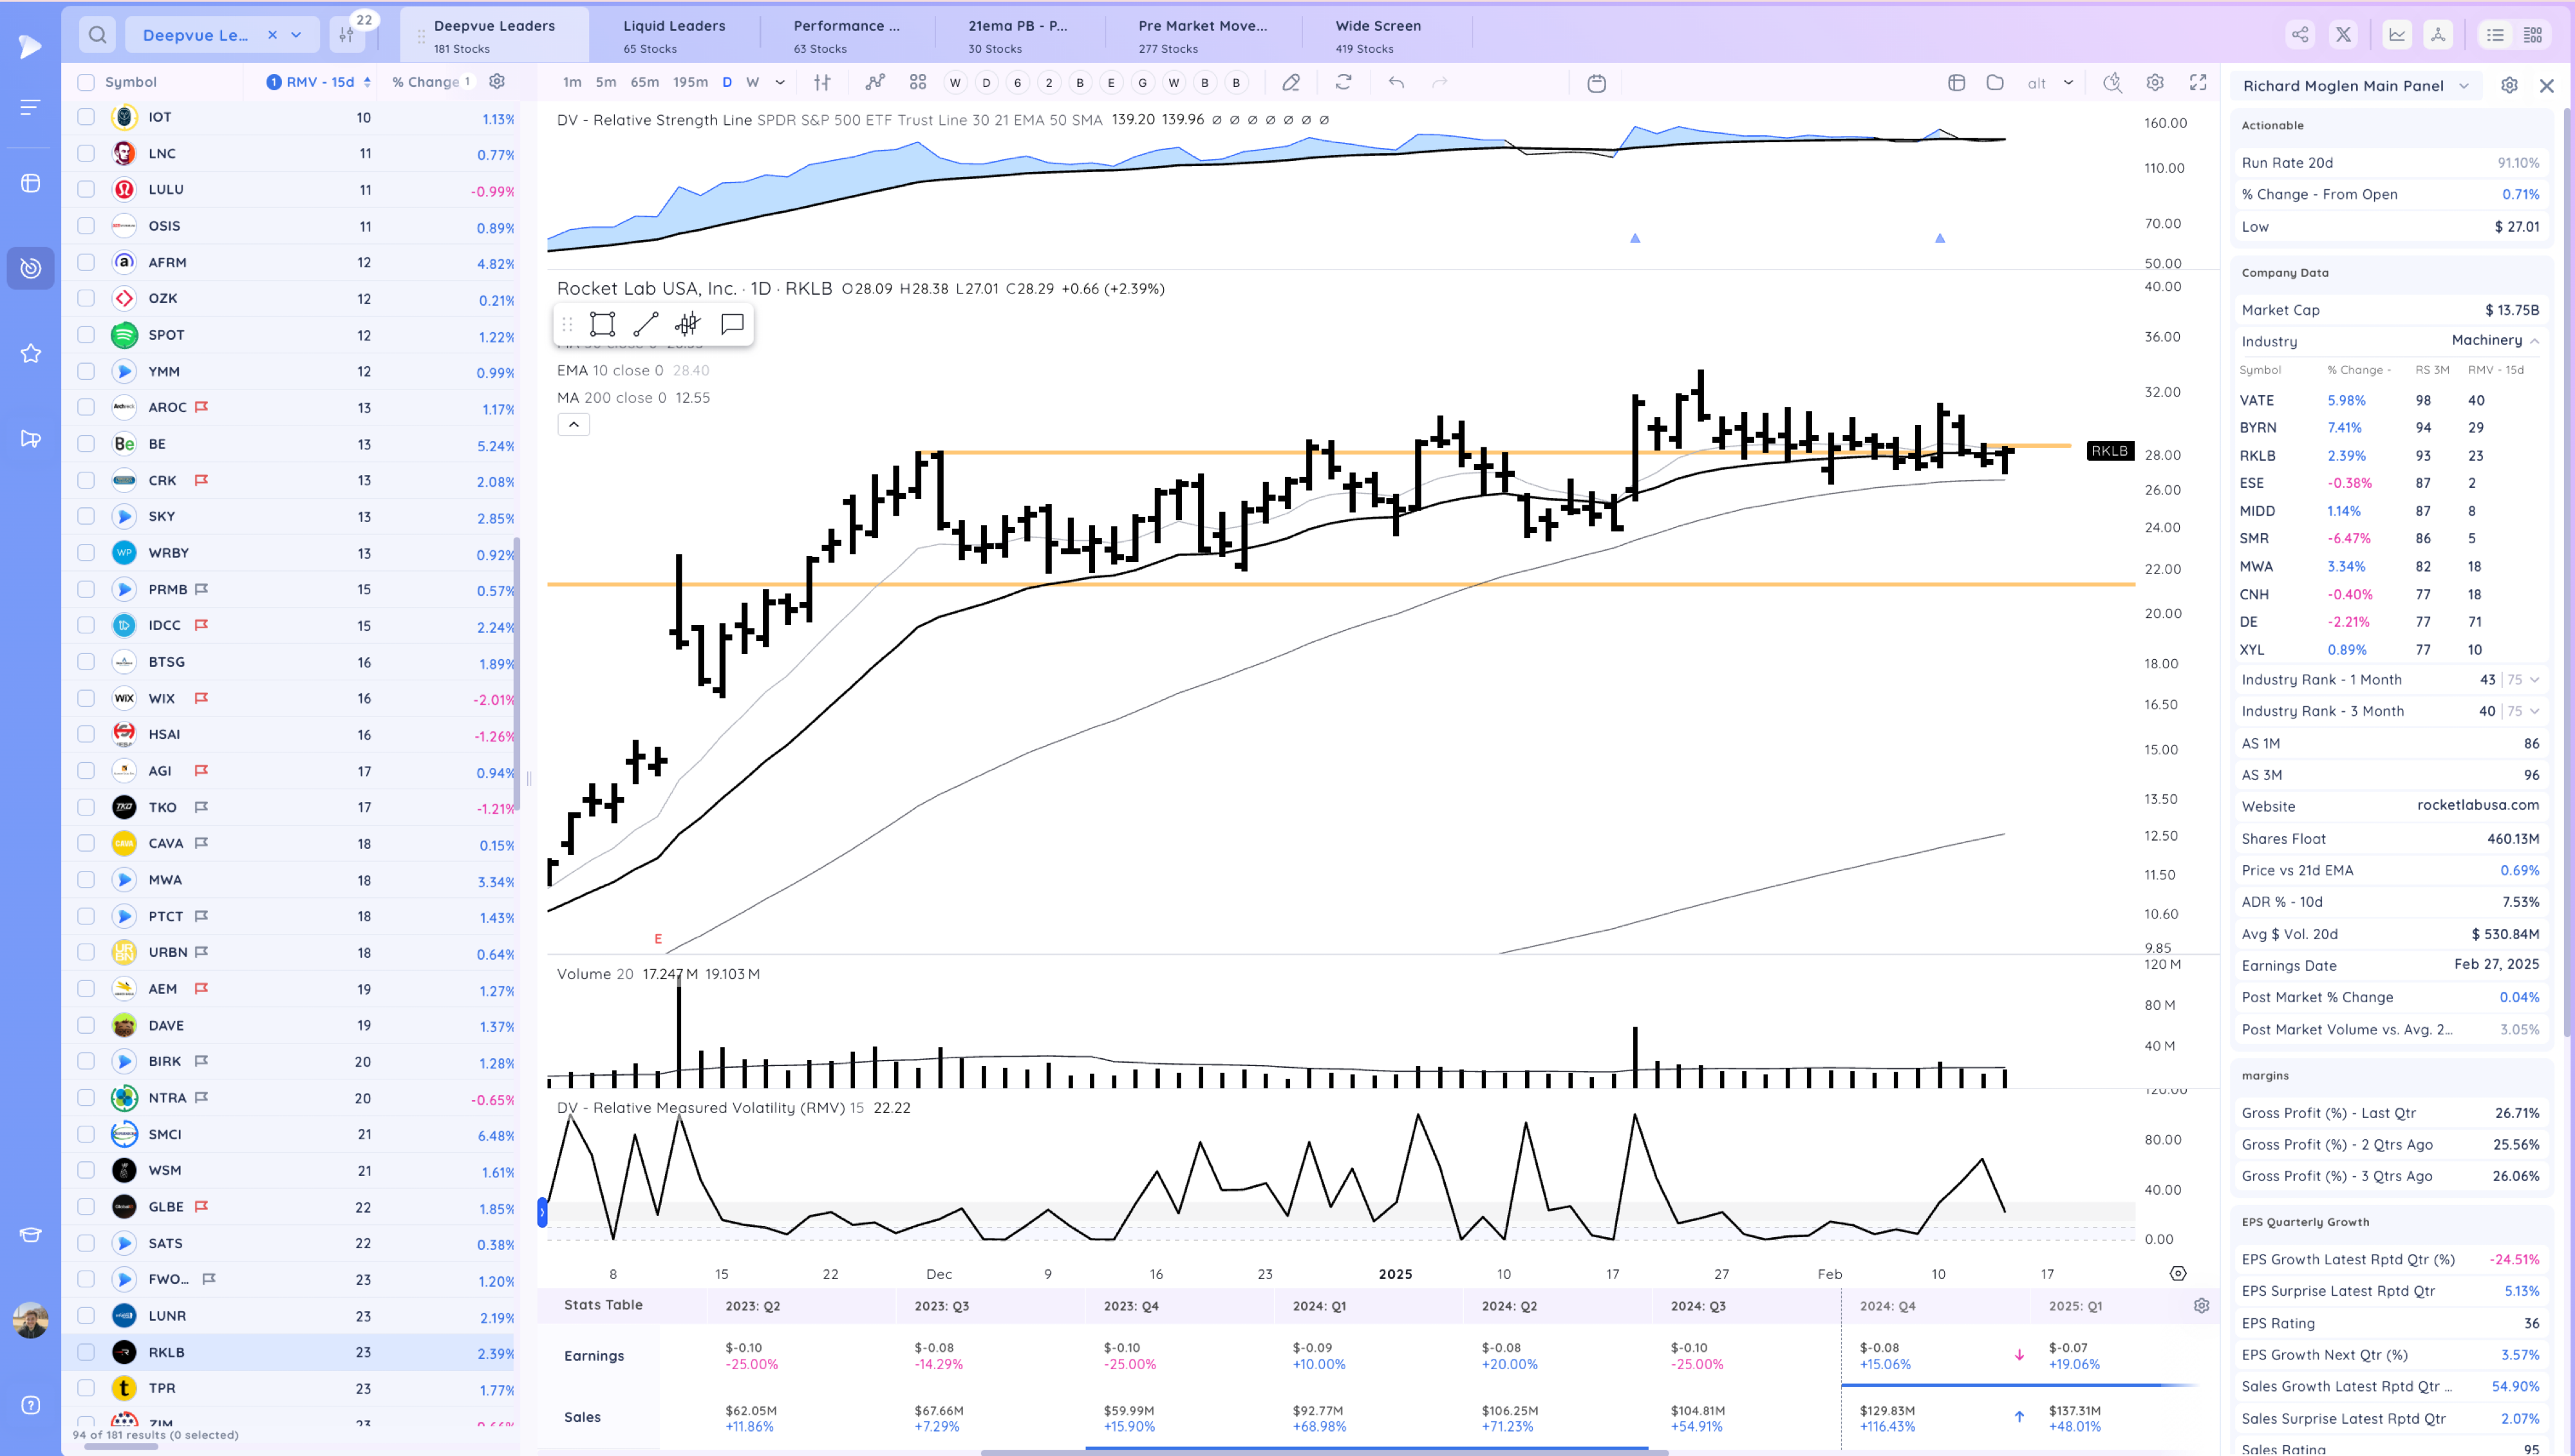Select the rectangle drawing tool
Image resolution: width=2575 pixels, height=1456 pixels.
(602, 324)
